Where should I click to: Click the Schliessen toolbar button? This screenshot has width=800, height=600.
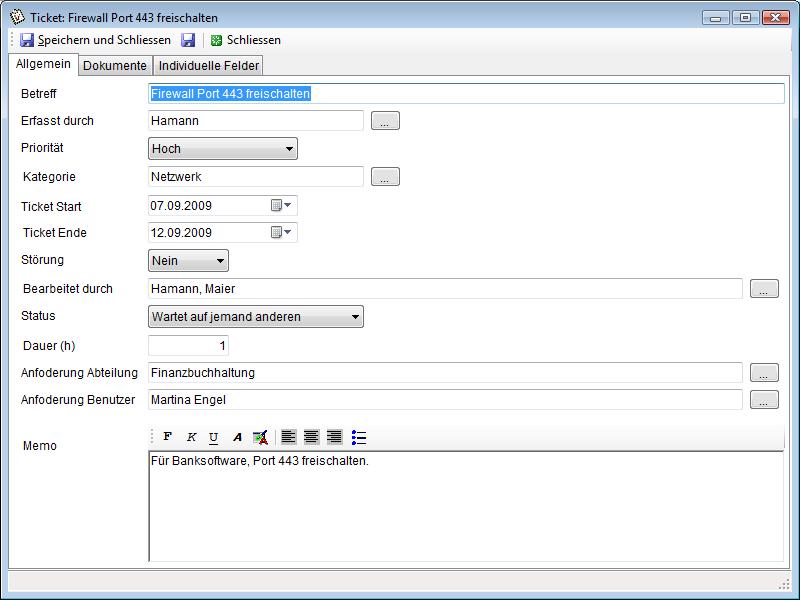[x=246, y=40]
